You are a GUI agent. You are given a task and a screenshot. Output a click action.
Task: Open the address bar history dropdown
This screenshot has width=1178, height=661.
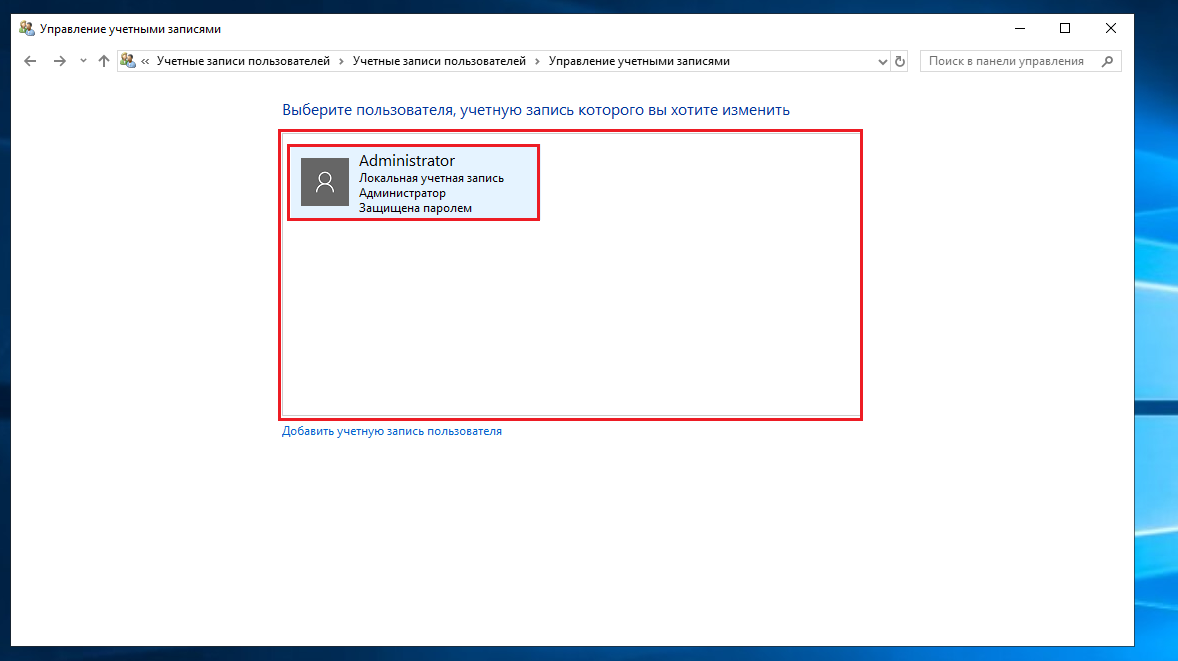coord(883,62)
